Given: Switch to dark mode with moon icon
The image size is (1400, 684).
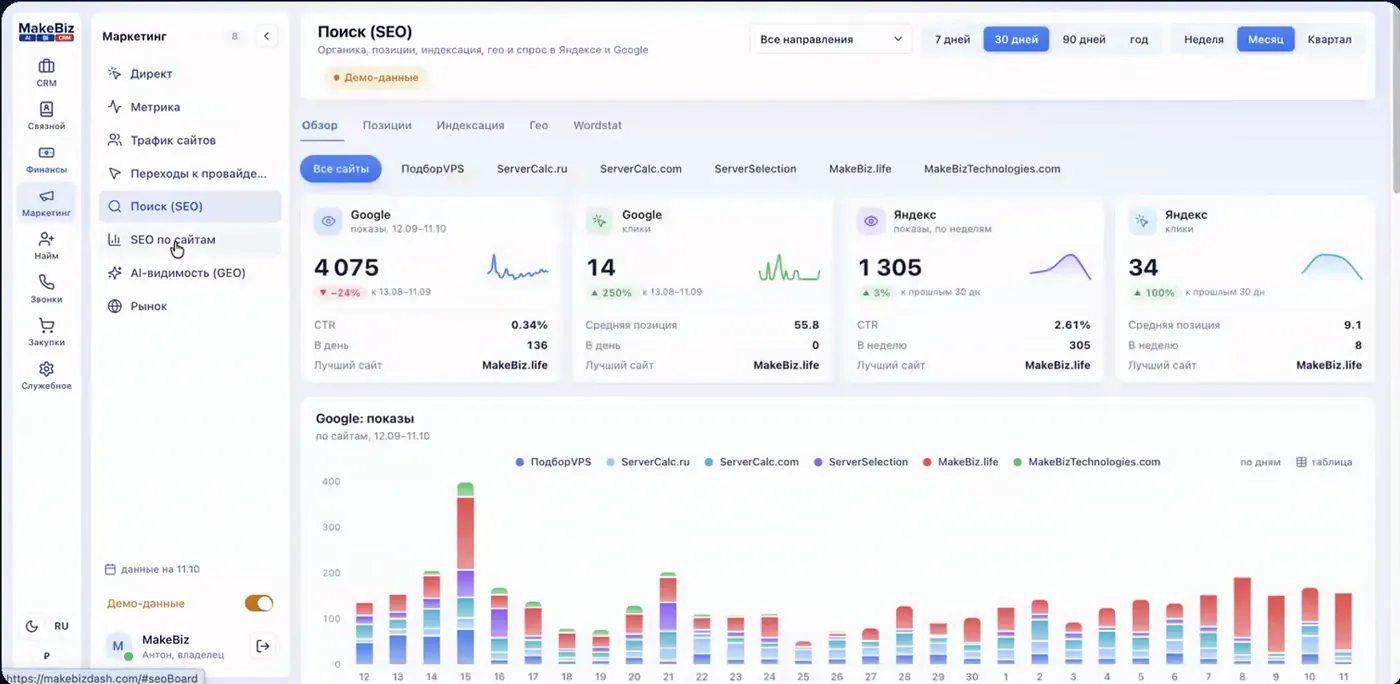Looking at the screenshot, I should [31, 626].
